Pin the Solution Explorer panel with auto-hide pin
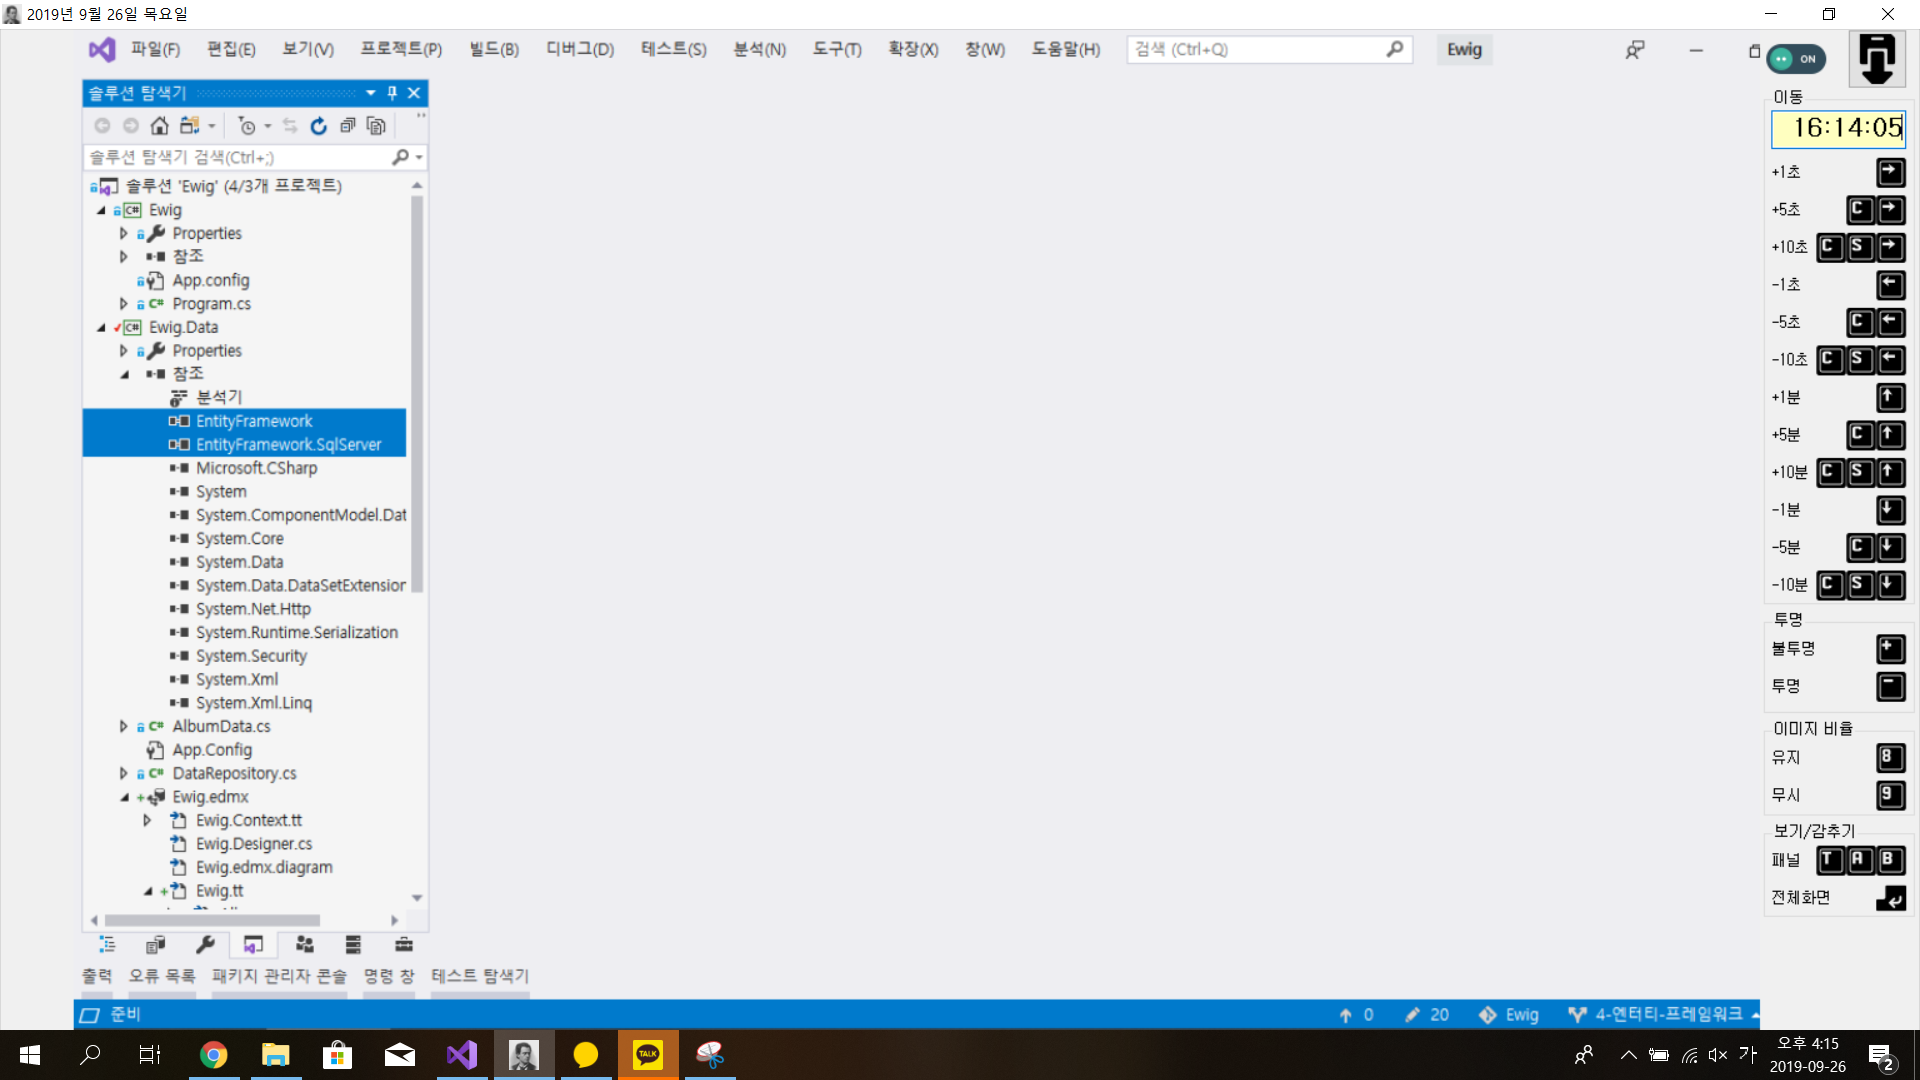Viewport: 1920px width, 1080px height. [x=392, y=93]
